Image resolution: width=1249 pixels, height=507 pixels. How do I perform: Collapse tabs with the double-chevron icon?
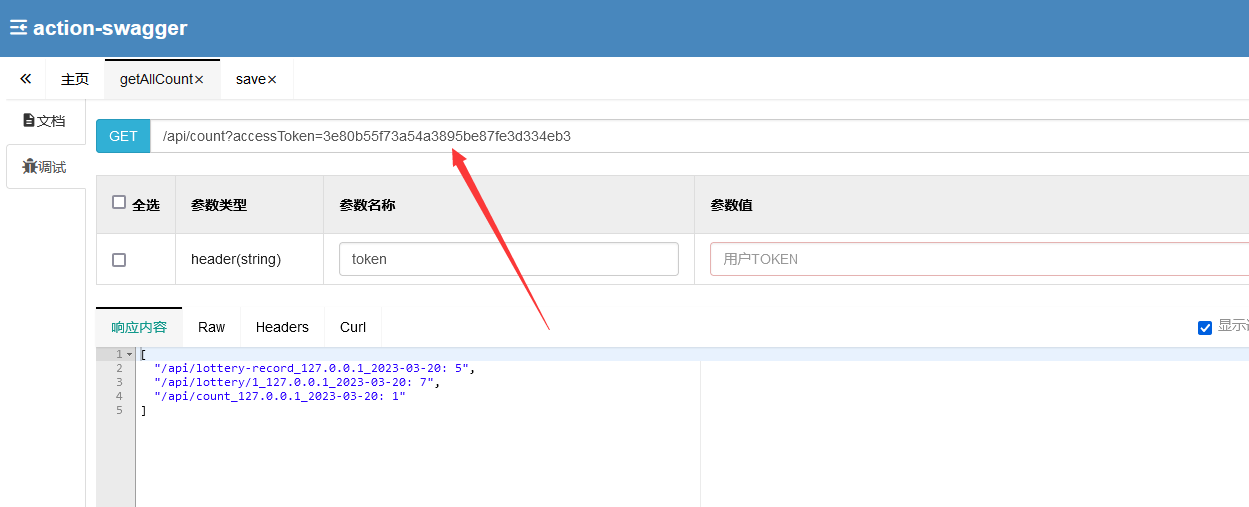coord(25,79)
